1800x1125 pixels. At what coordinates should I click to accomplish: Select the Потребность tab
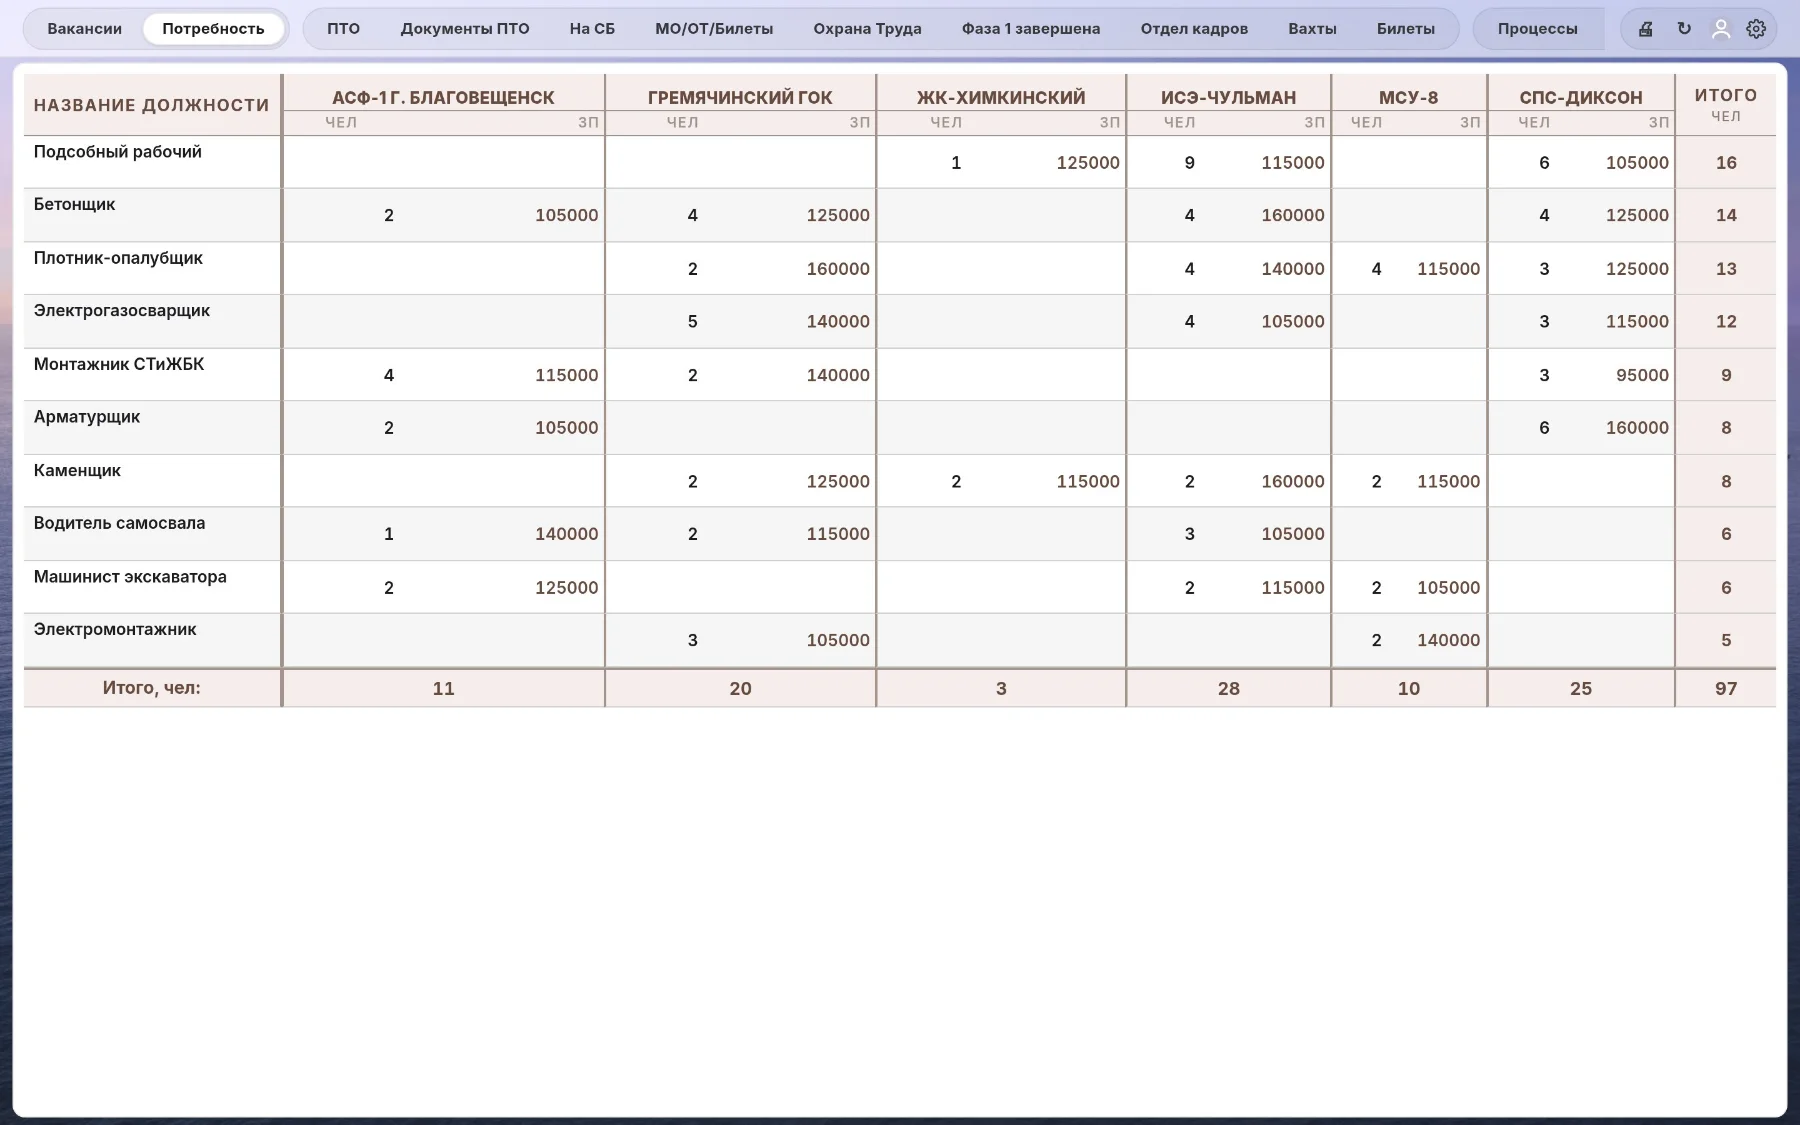pos(213,29)
